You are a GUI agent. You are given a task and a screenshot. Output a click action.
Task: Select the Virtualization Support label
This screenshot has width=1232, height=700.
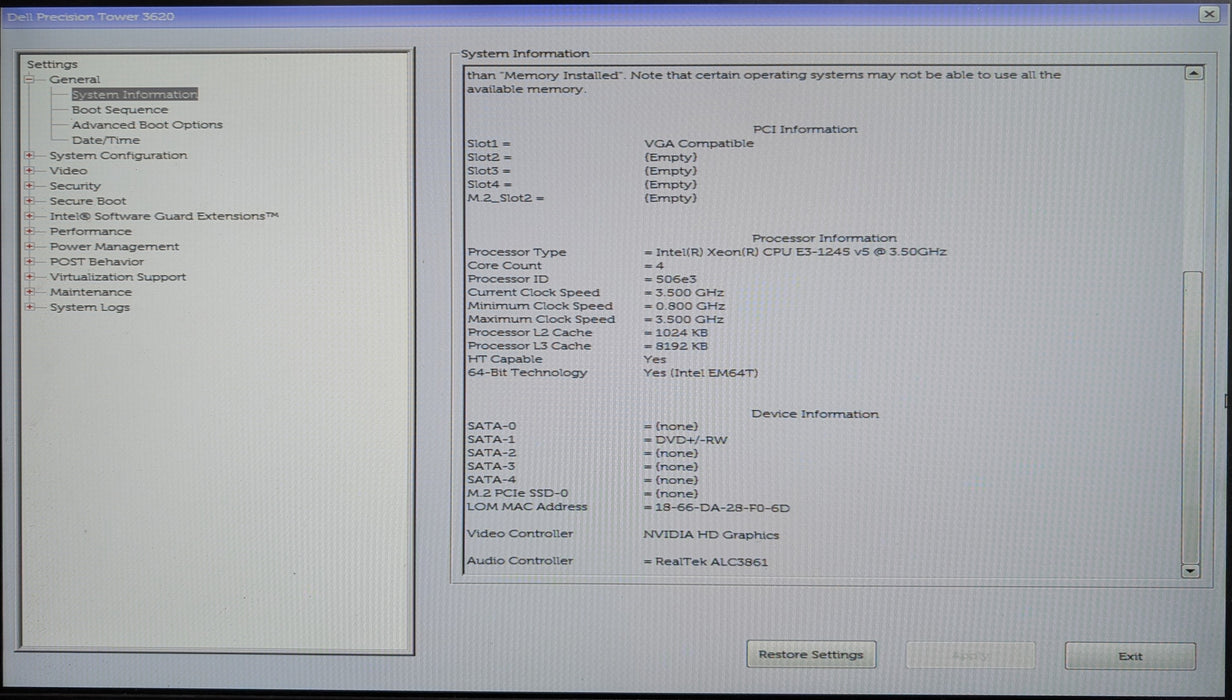tap(118, 277)
